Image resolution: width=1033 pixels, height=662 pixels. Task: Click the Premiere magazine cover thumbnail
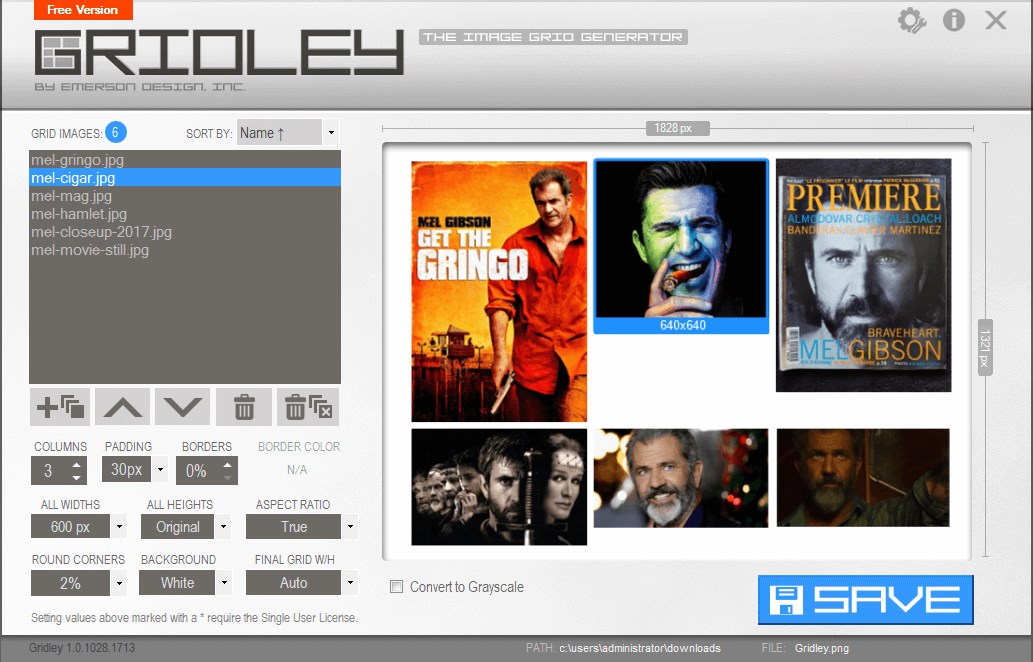point(864,275)
